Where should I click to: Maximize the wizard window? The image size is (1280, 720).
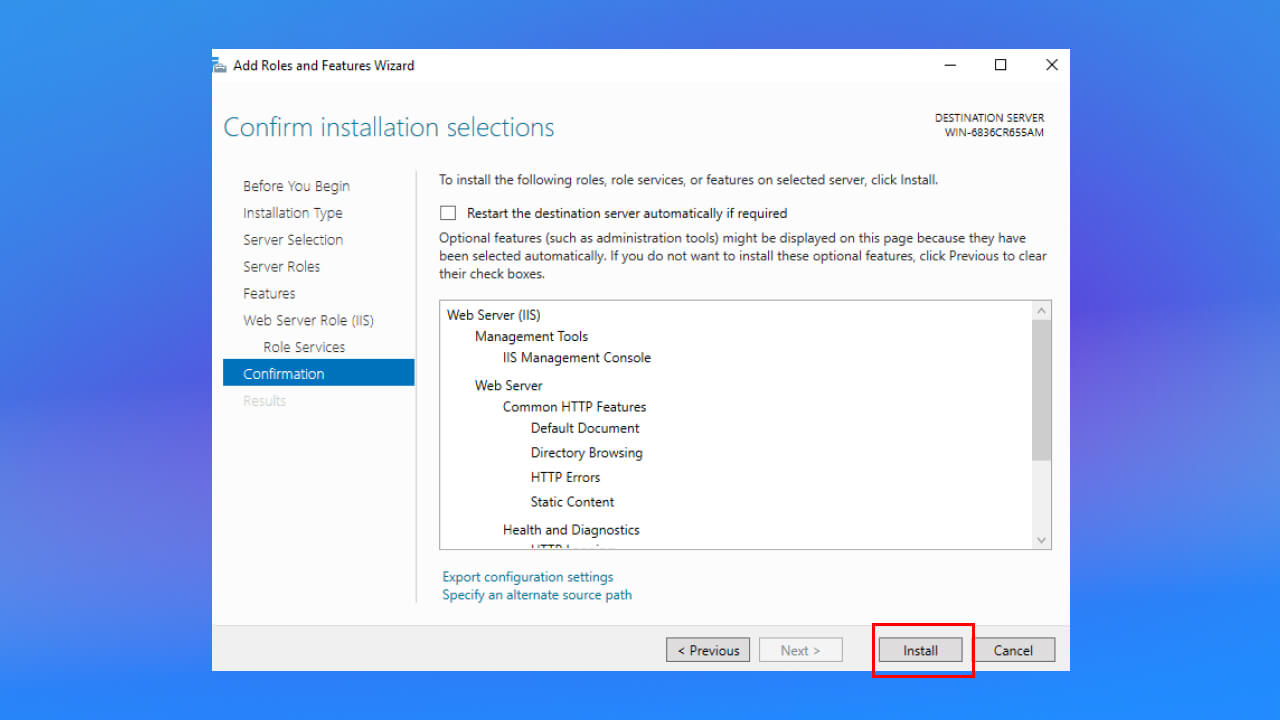(1000, 65)
